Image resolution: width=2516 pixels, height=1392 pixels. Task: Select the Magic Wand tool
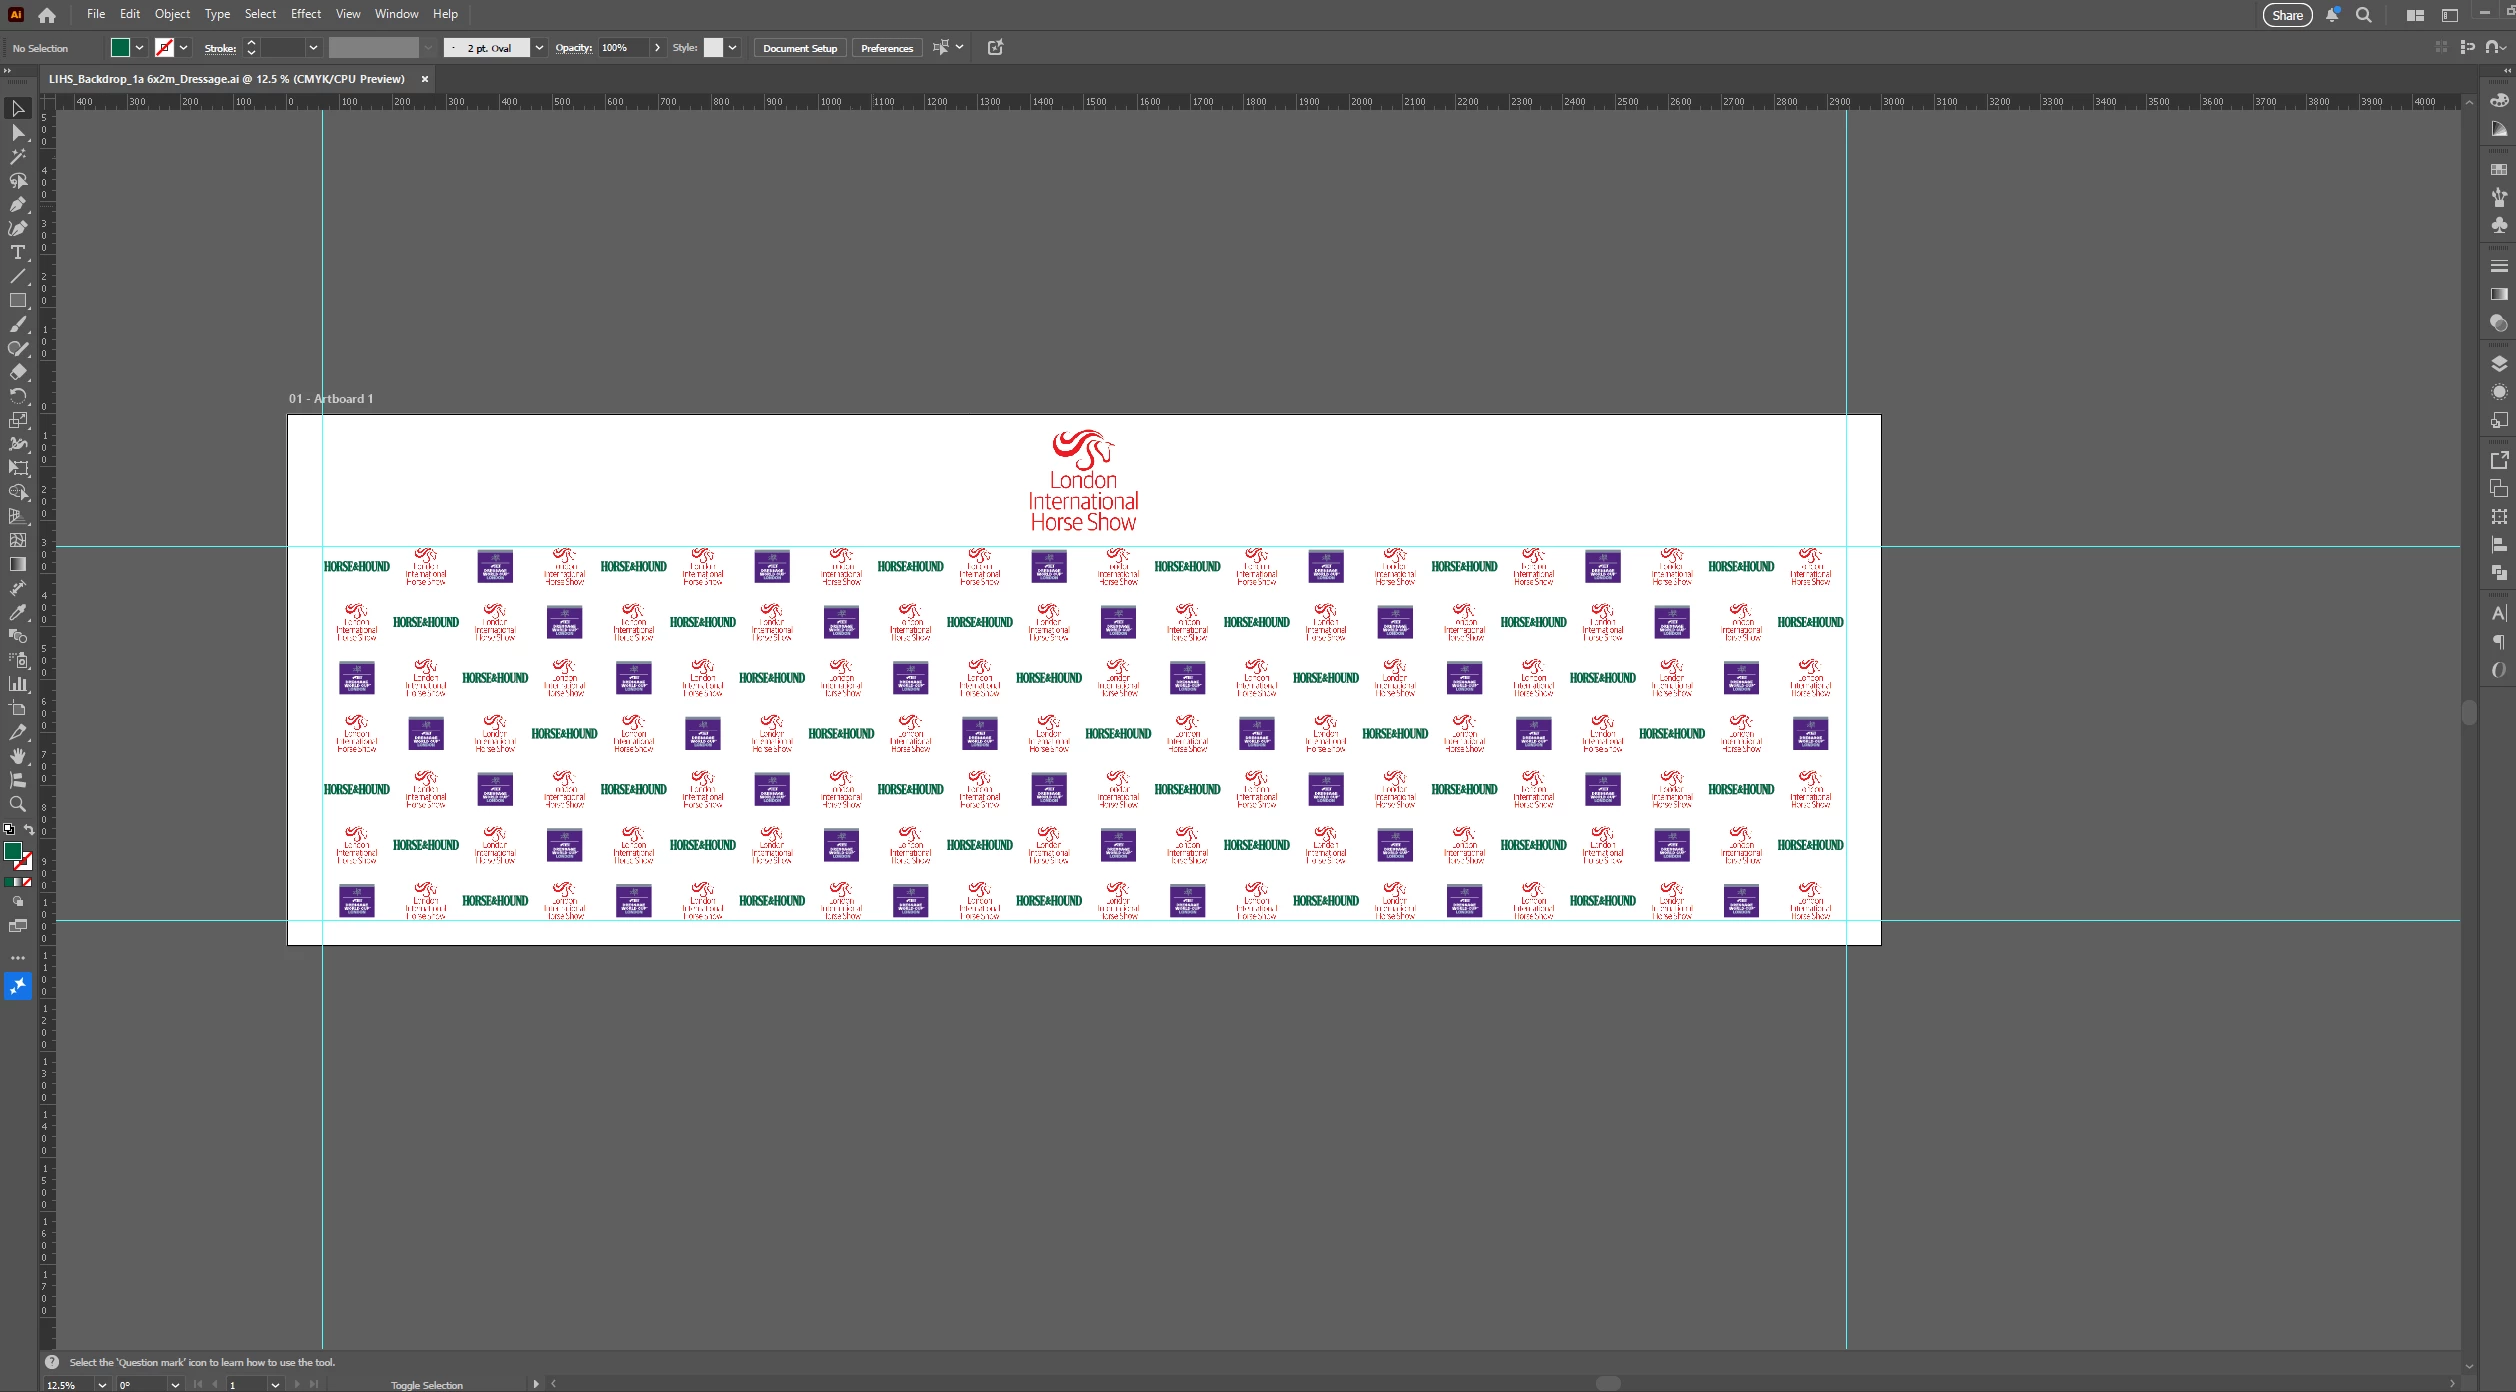pos(18,156)
